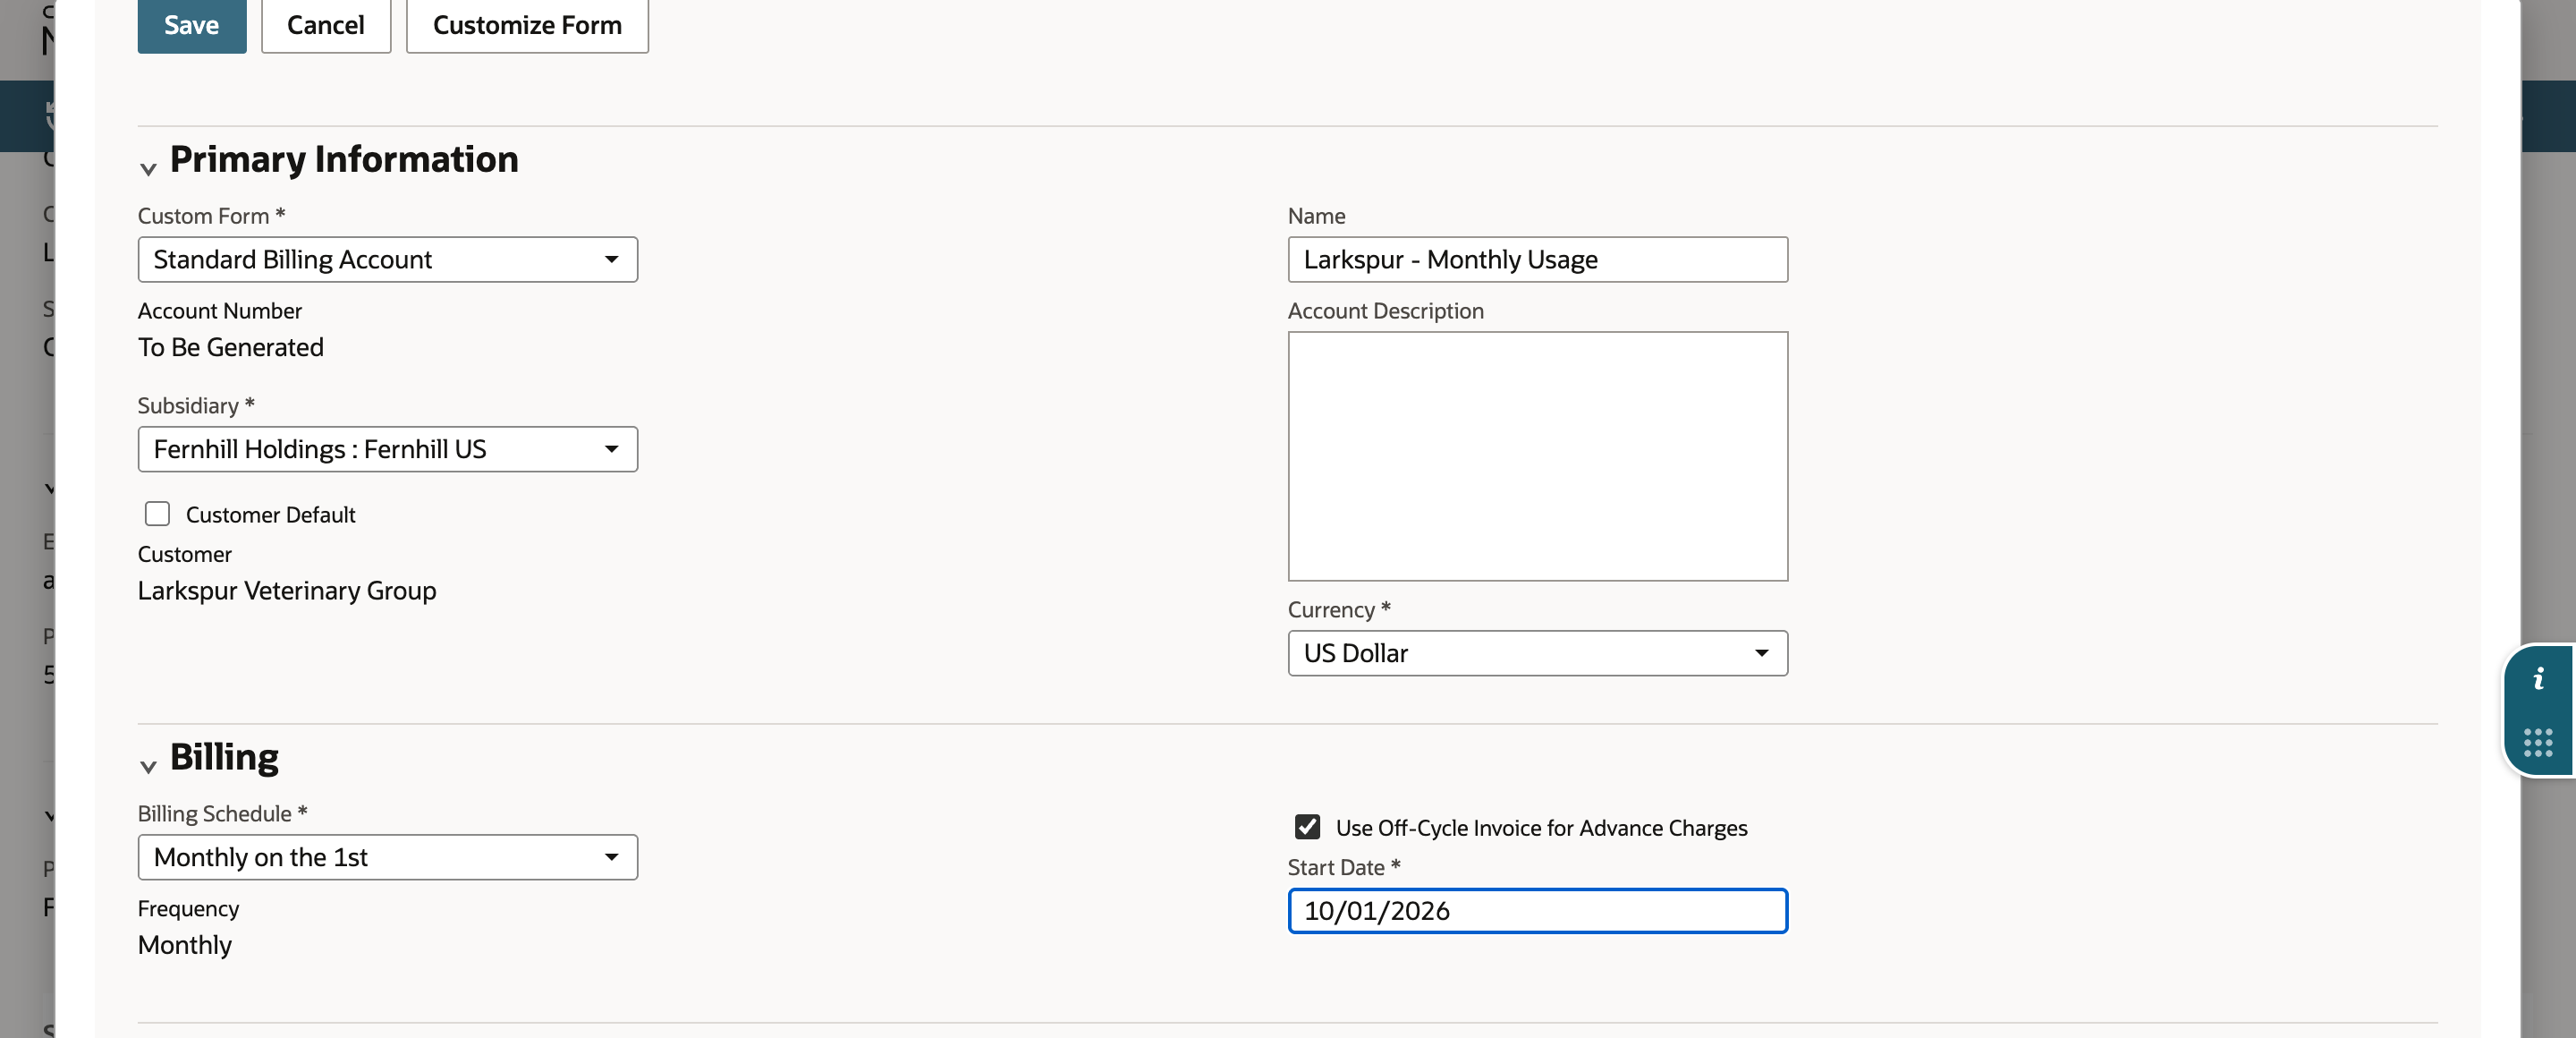Open the Currency dropdown
This screenshot has height=1038, width=2576.
pos(1537,653)
